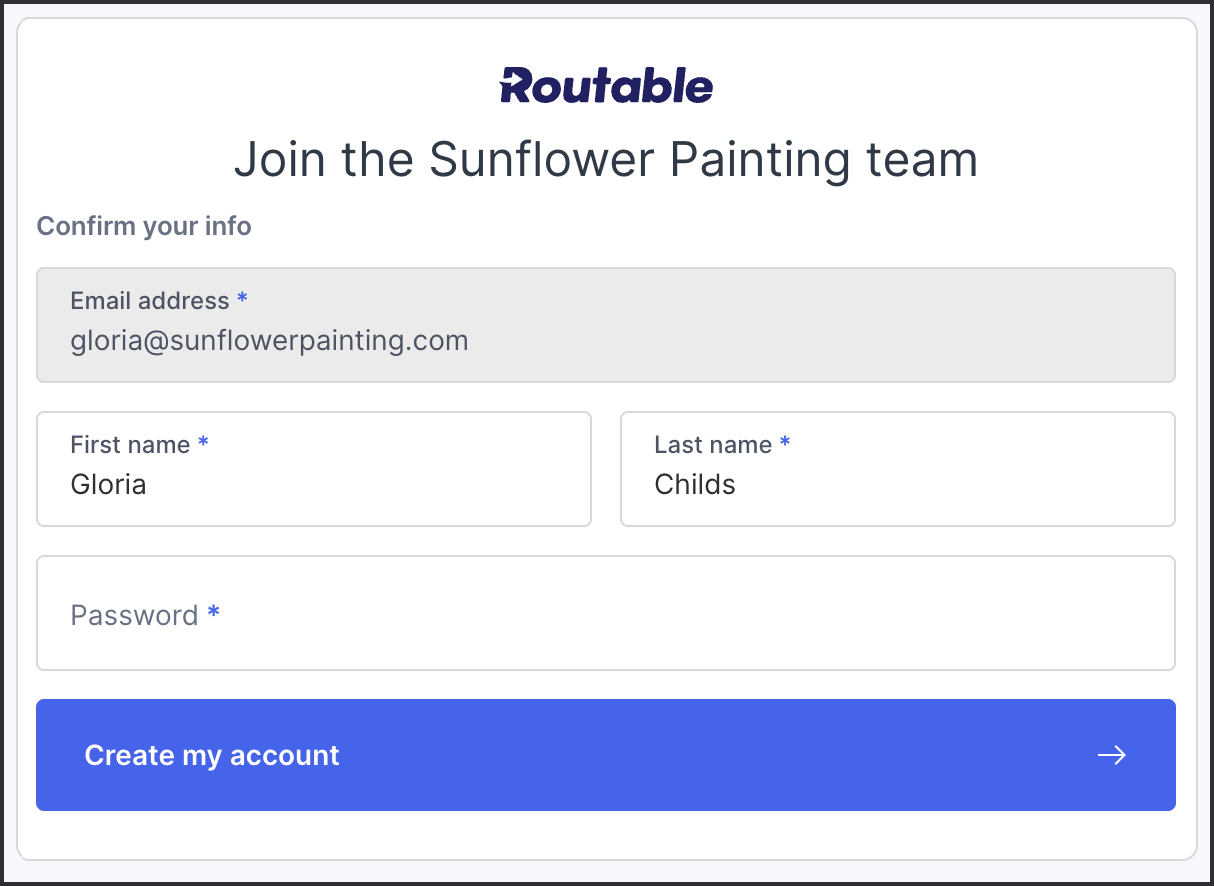Click the Email address field label
This screenshot has width=1214, height=886.
[x=150, y=301]
